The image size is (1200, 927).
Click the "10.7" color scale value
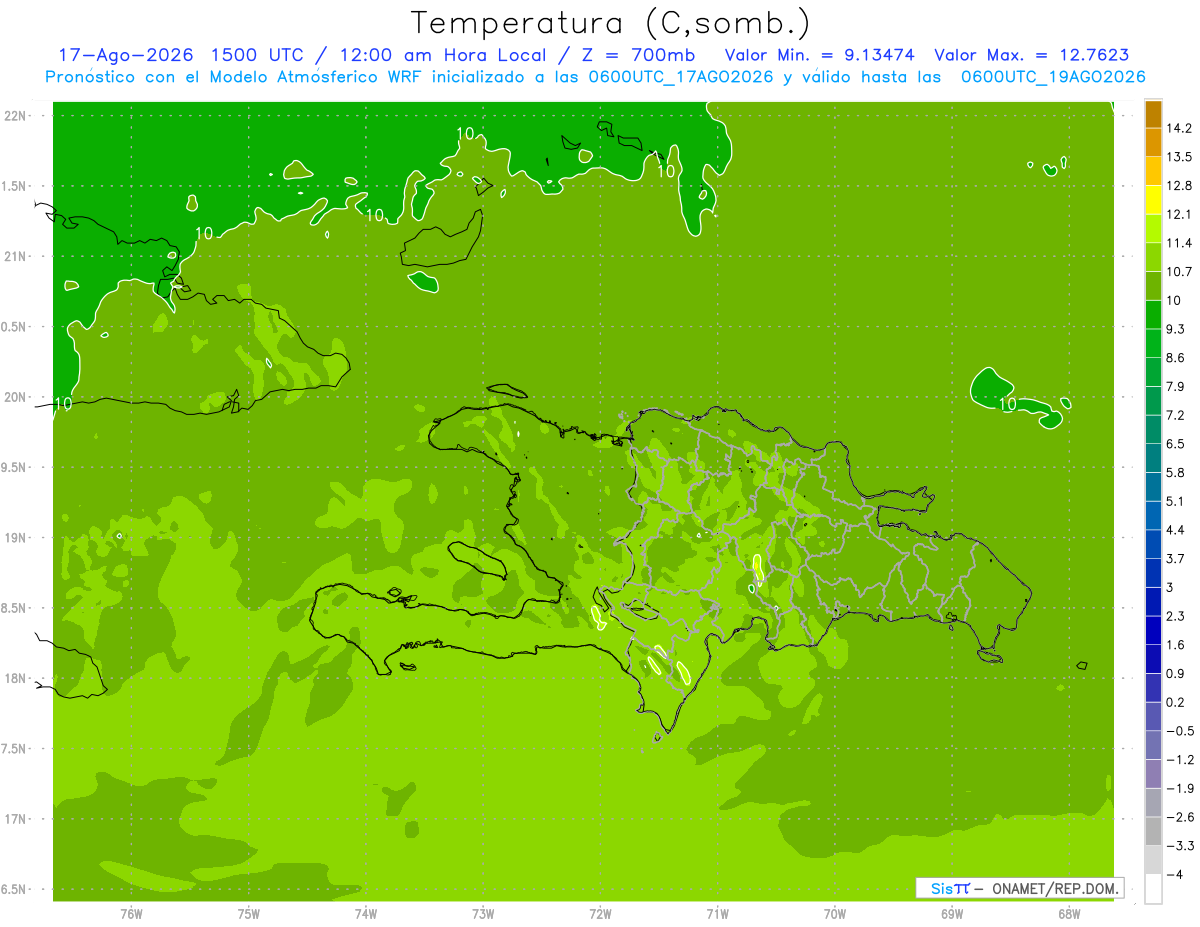1179,272
